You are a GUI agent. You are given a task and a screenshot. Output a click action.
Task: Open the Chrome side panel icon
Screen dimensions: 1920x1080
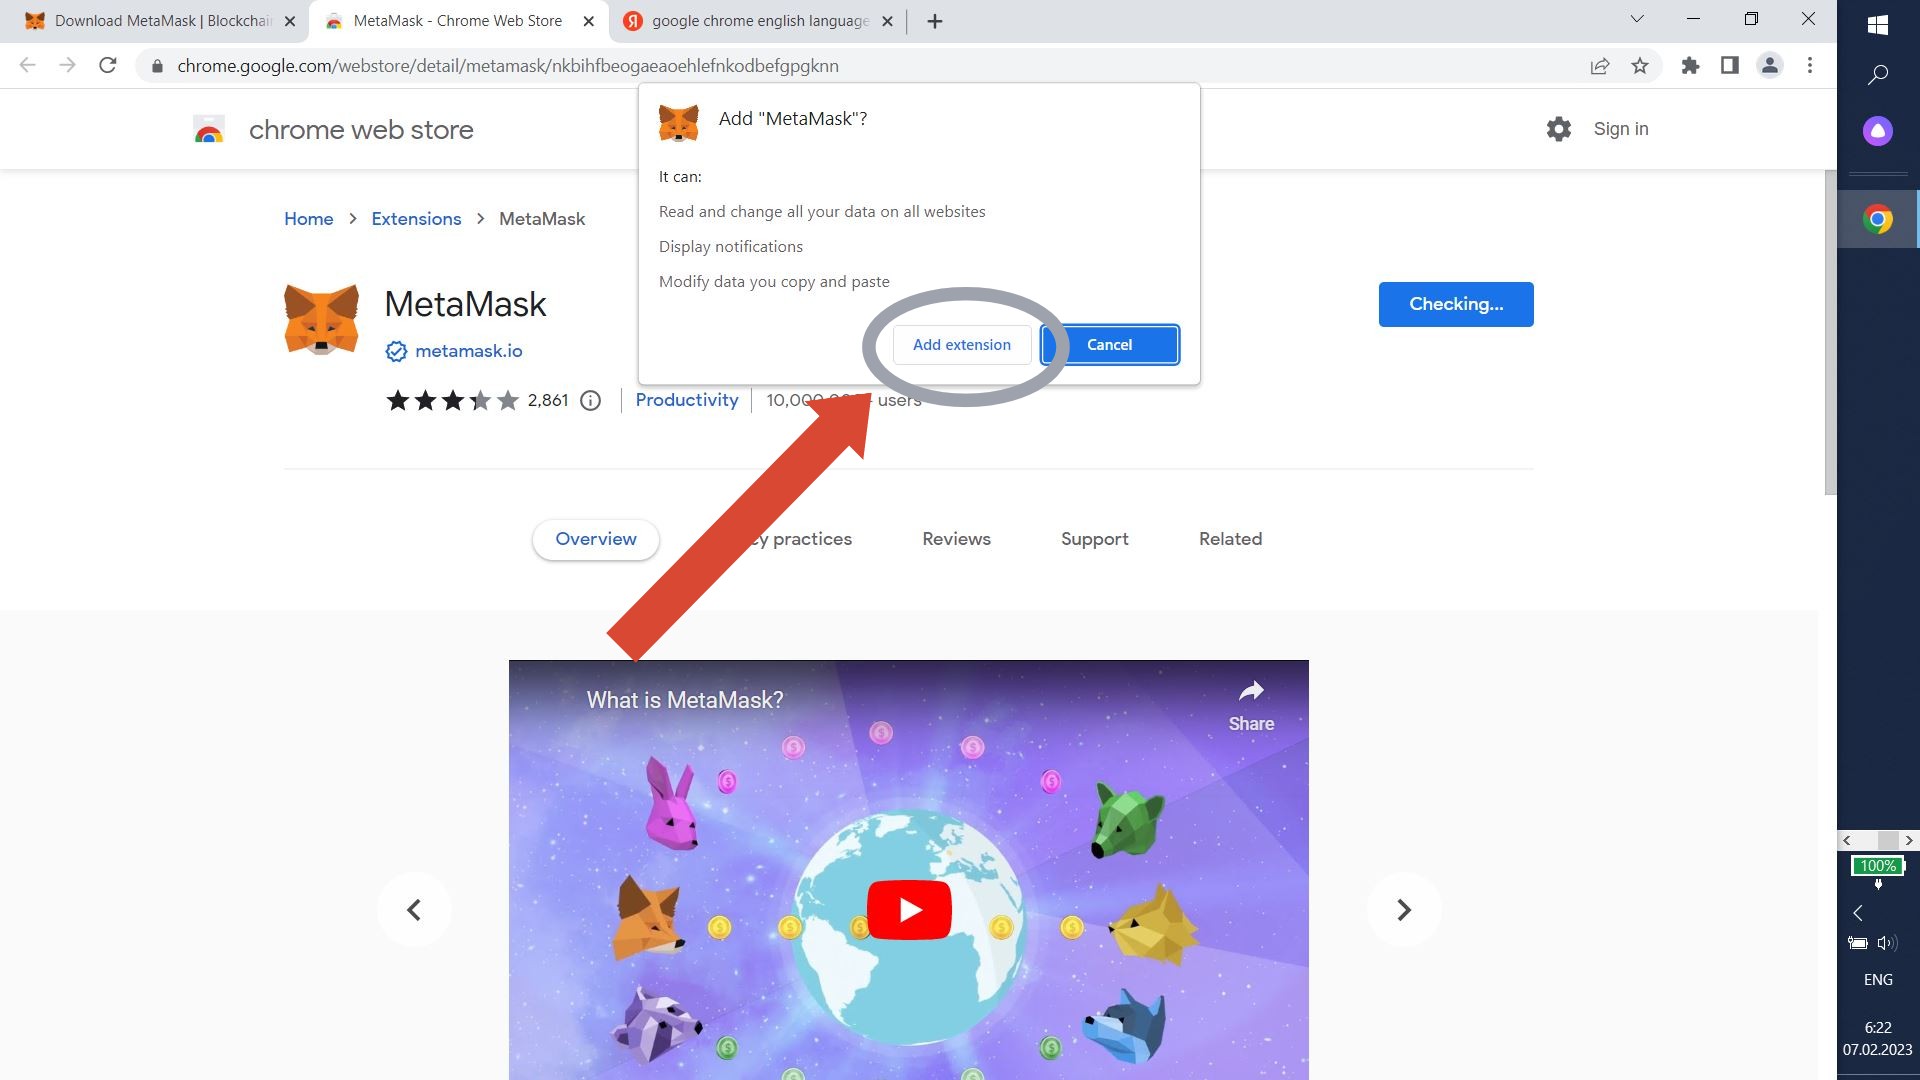point(1729,66)
